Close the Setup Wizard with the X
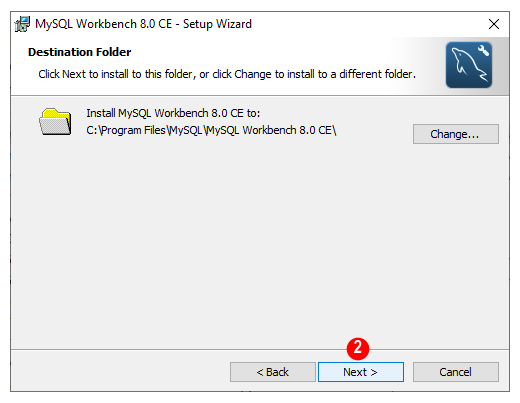The image size is (520, 403). [x=494, y=24]
